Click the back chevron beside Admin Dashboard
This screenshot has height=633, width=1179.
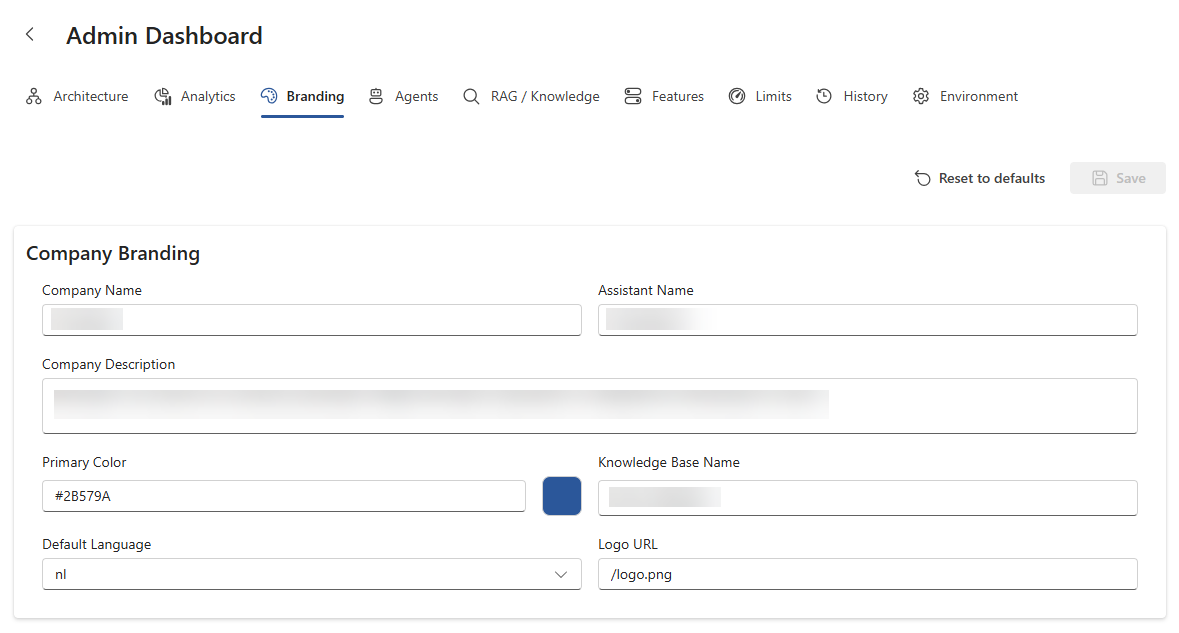pos(29,33)
